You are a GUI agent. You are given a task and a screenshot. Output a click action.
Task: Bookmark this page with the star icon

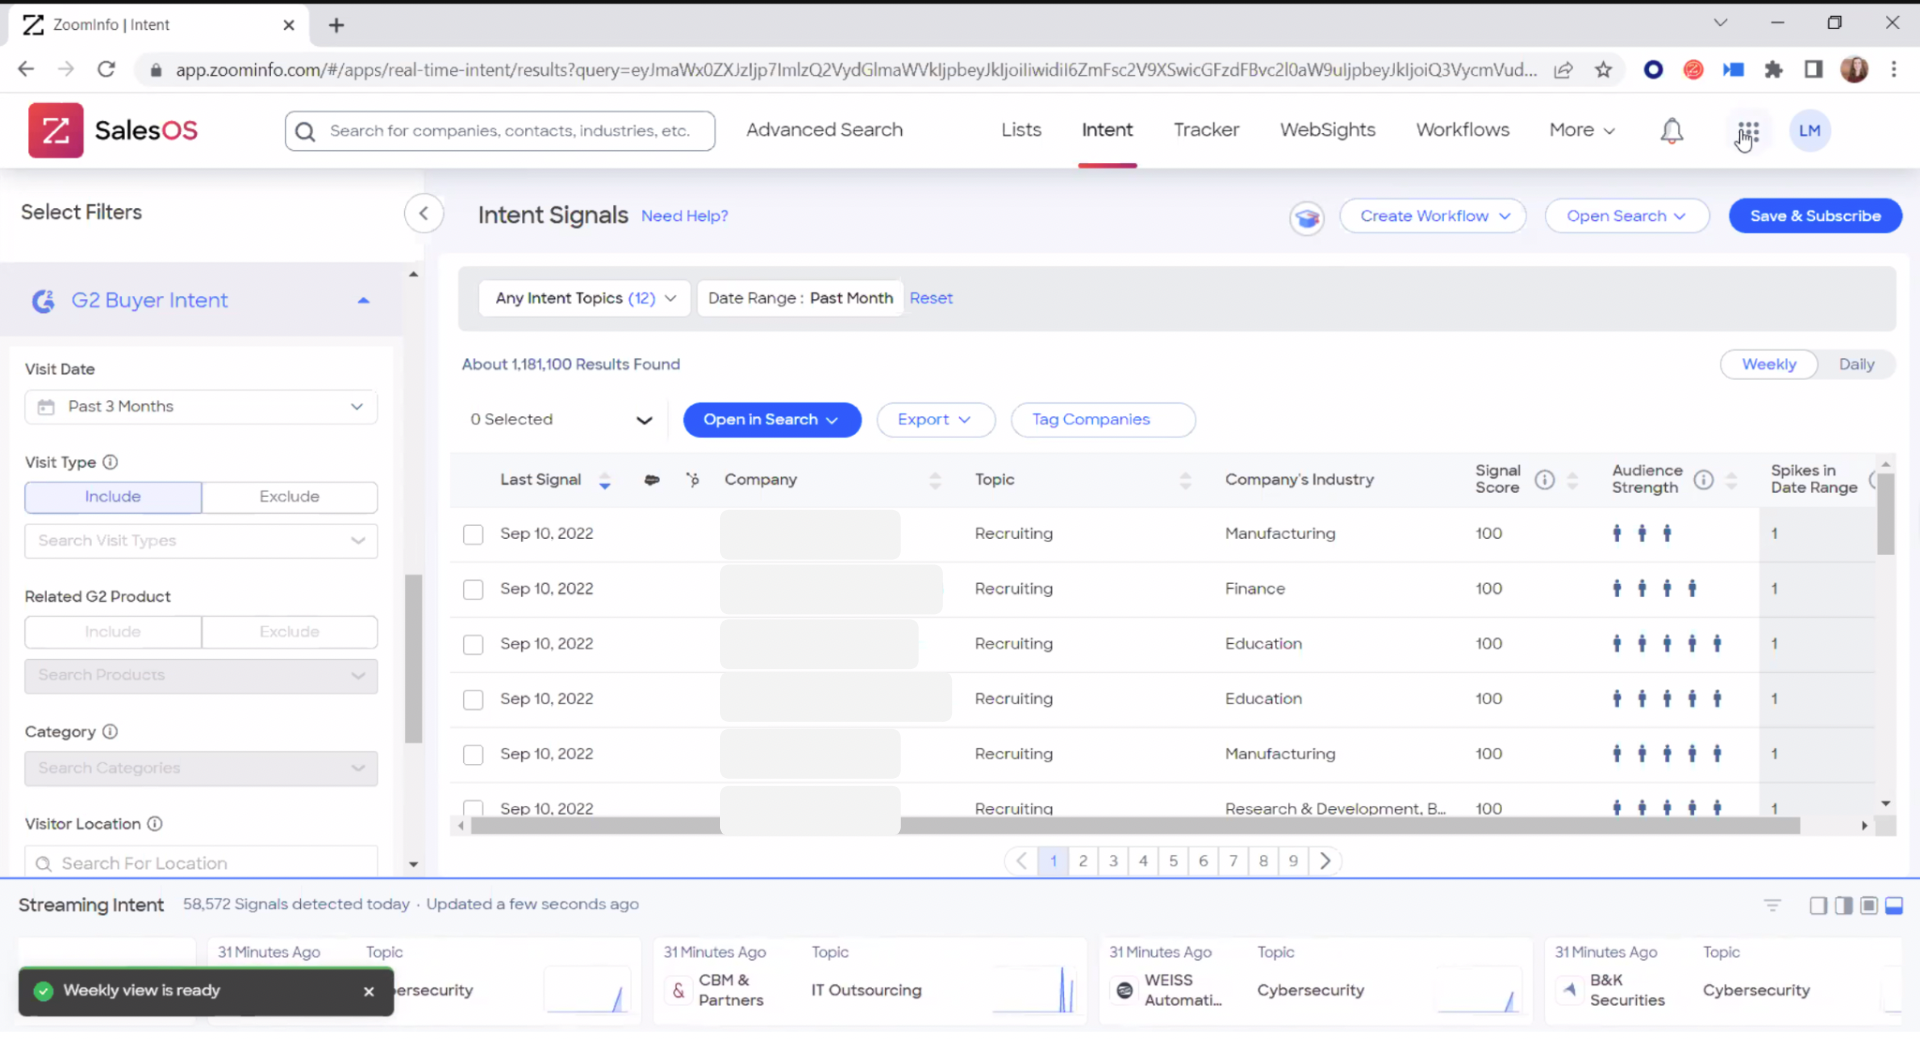tap(1604, 70)
